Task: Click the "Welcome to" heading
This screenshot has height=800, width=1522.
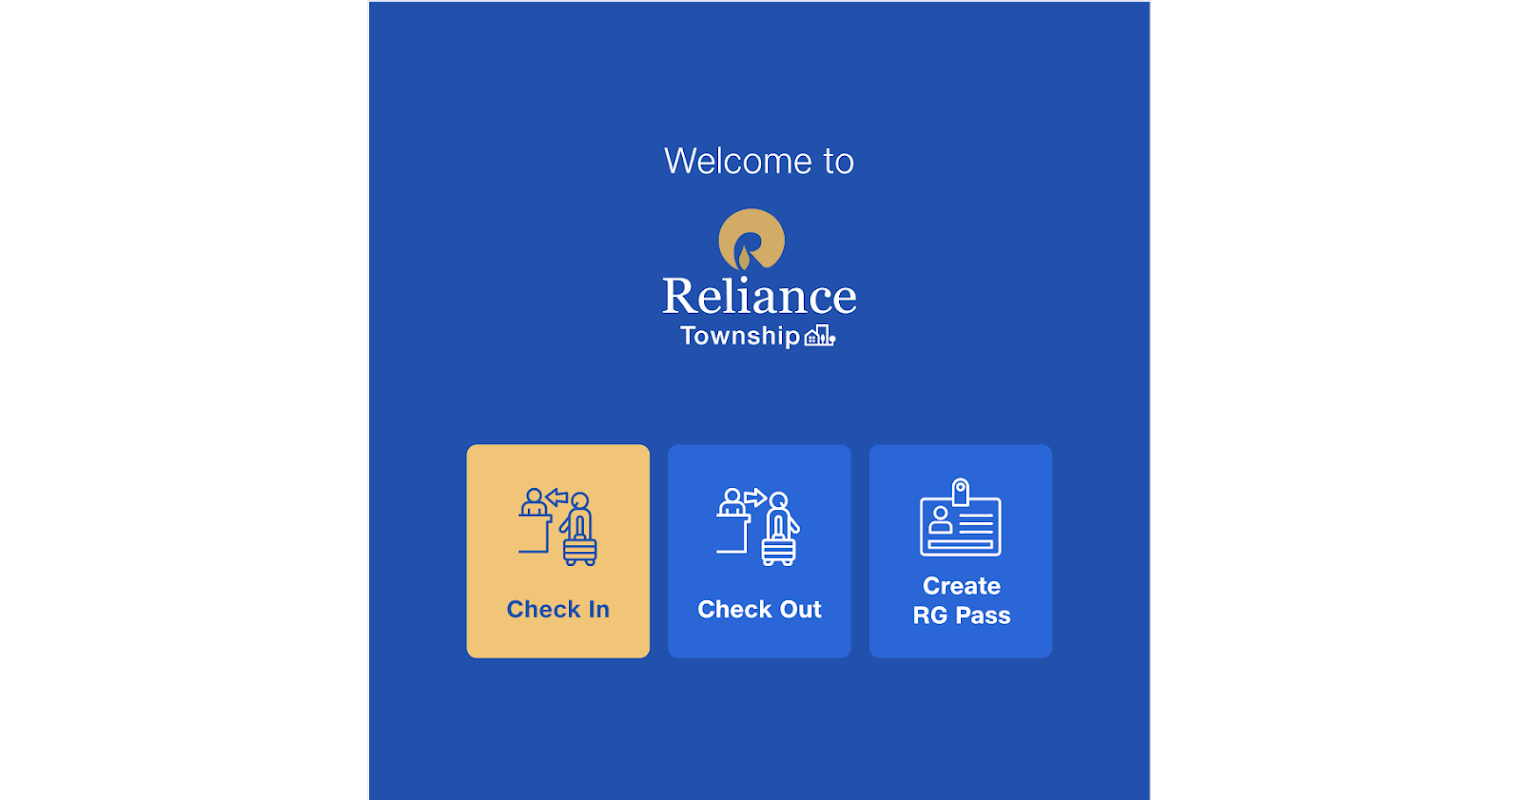Action: [x=759, y=161]
